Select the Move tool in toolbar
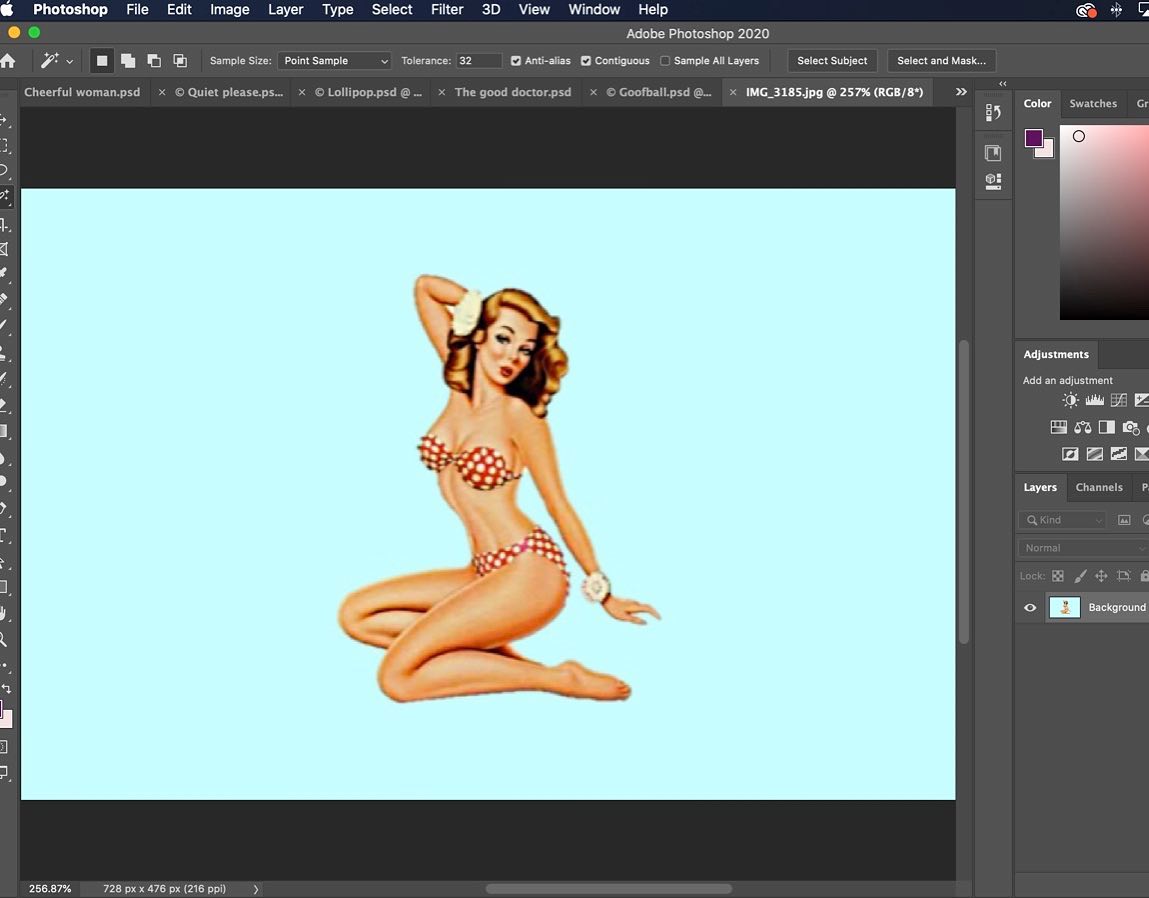 click(4, 120)
